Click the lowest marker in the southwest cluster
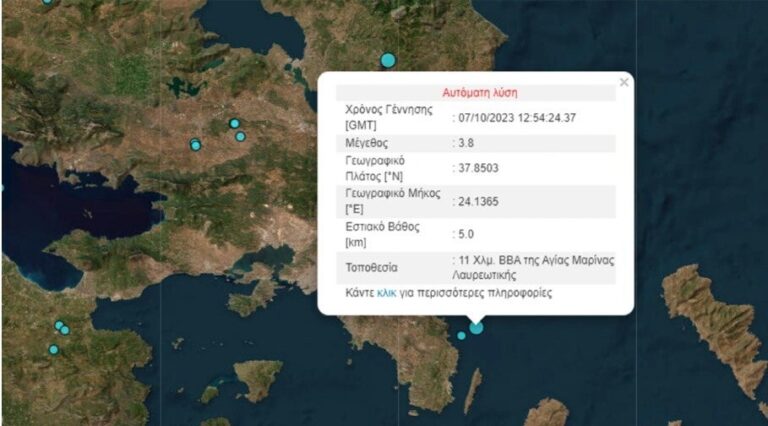Screen dimensions: 768x426 53,350
